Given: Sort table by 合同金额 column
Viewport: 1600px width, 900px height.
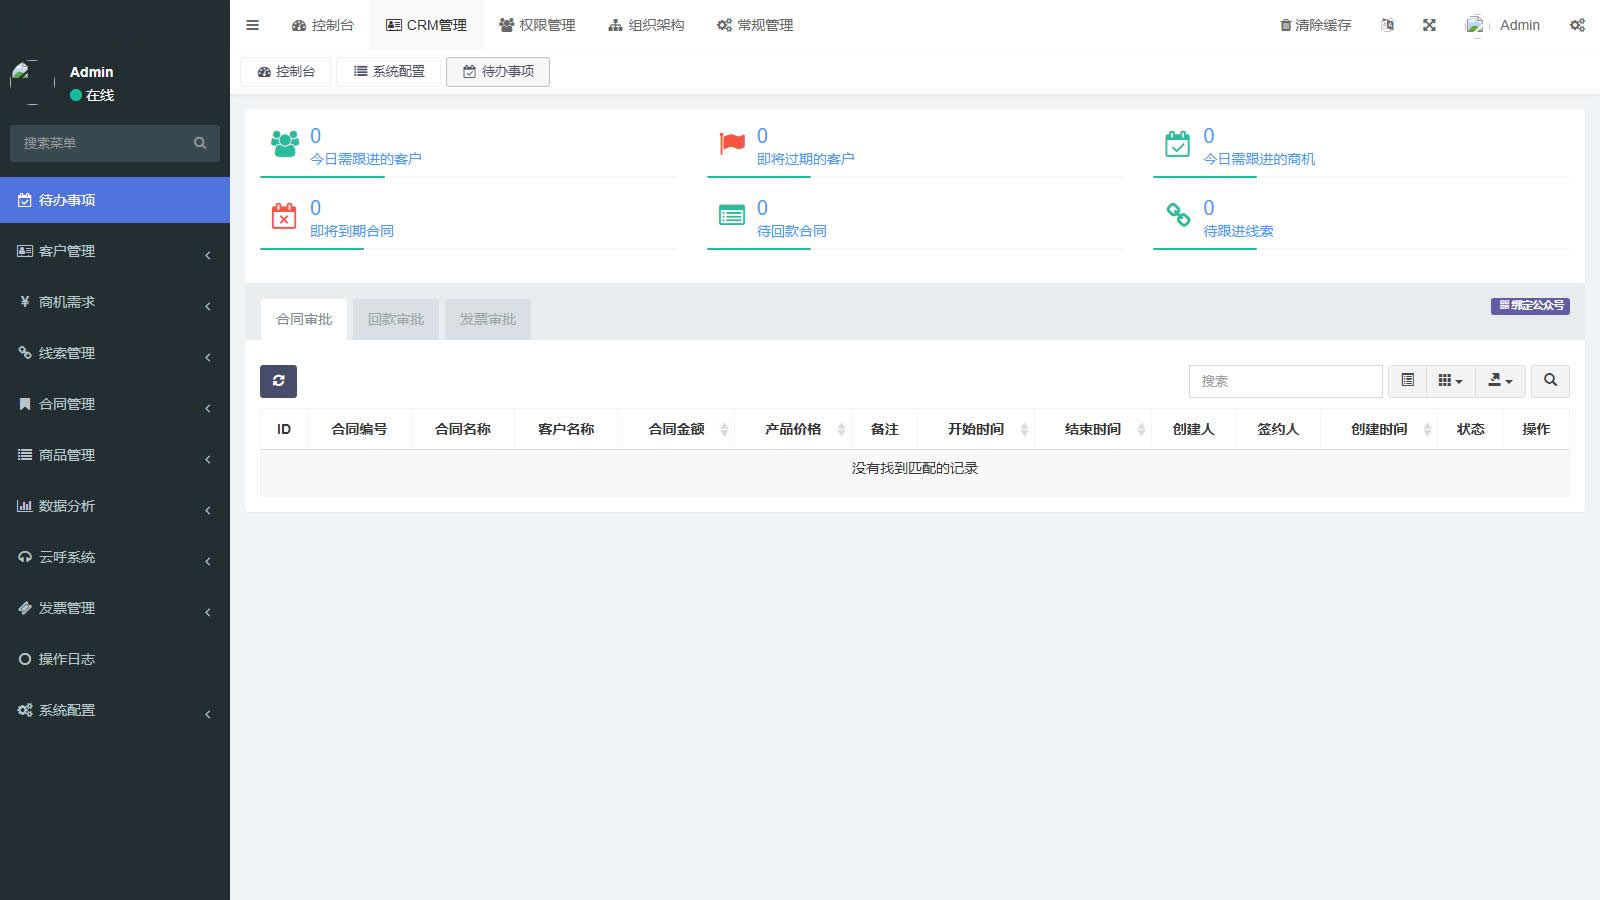Looking at the screenshot, I should pos(677,429).
